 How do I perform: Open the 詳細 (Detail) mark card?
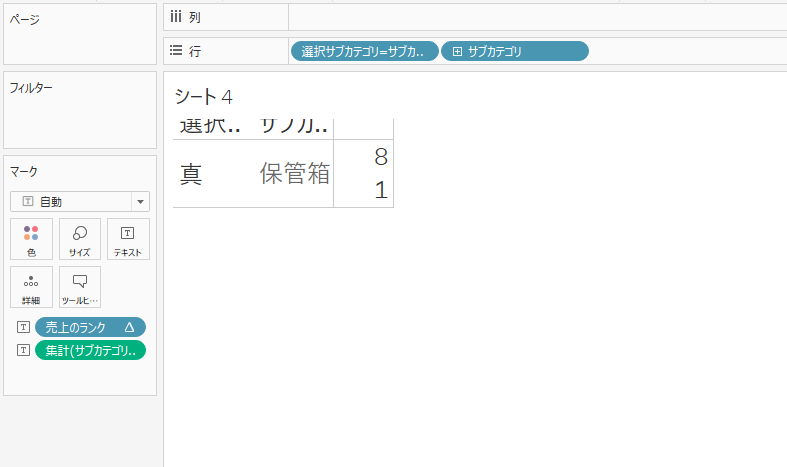tap(31, 286)
